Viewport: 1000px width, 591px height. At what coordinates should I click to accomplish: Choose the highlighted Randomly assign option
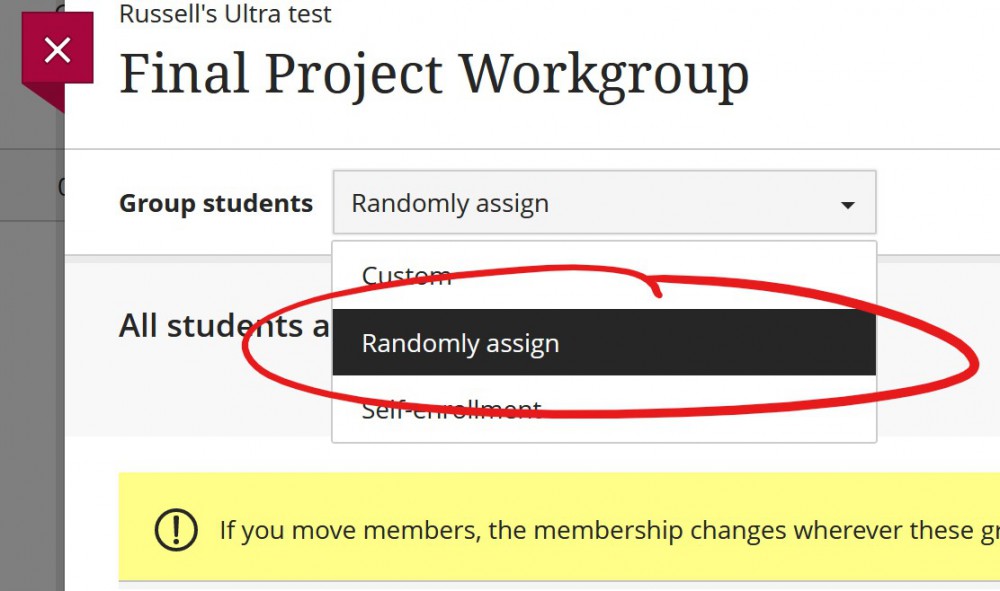click(x=460, y=342)
